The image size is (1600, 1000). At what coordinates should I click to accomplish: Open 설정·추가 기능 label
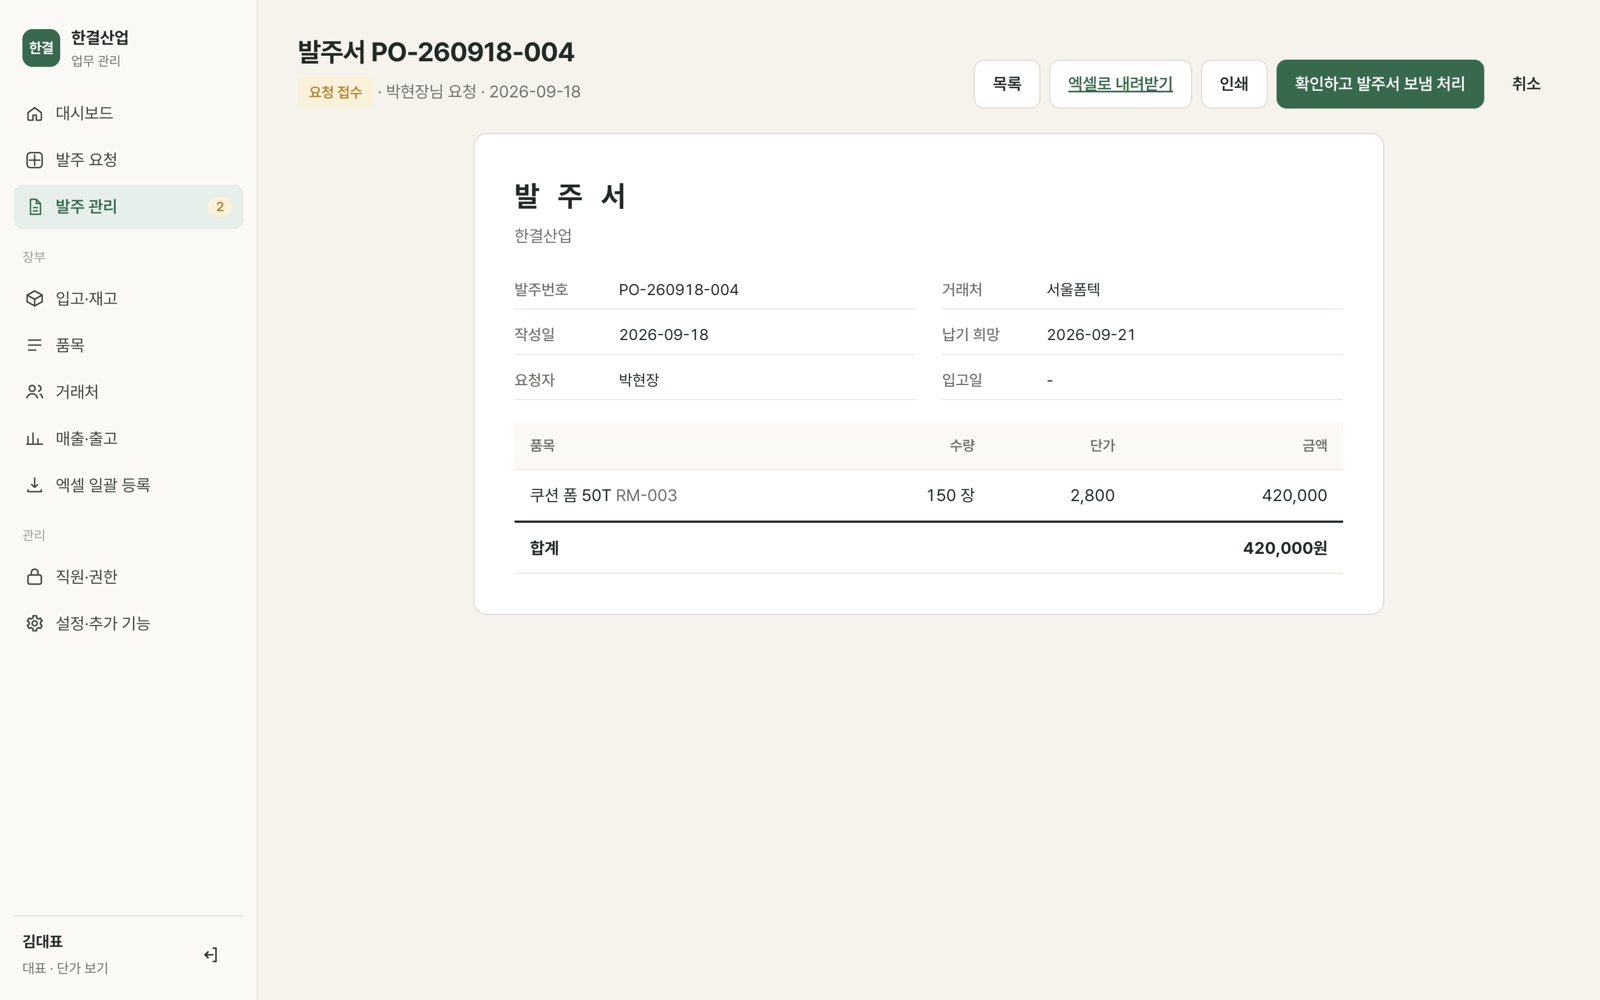[x=103, y=623]
